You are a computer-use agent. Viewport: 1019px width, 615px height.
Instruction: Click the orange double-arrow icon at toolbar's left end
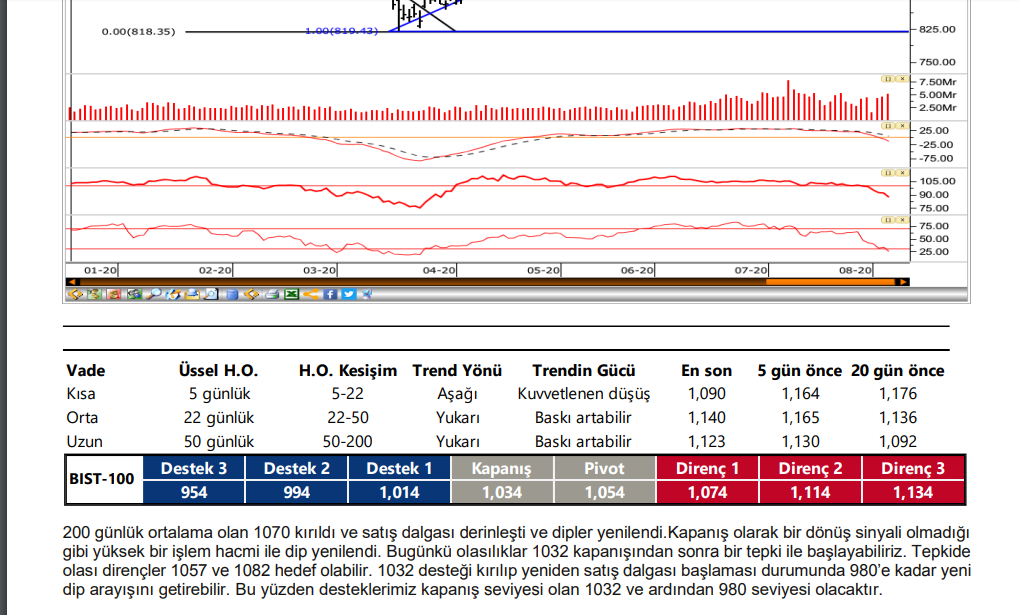pyautogui.click(x=75, y=294)
